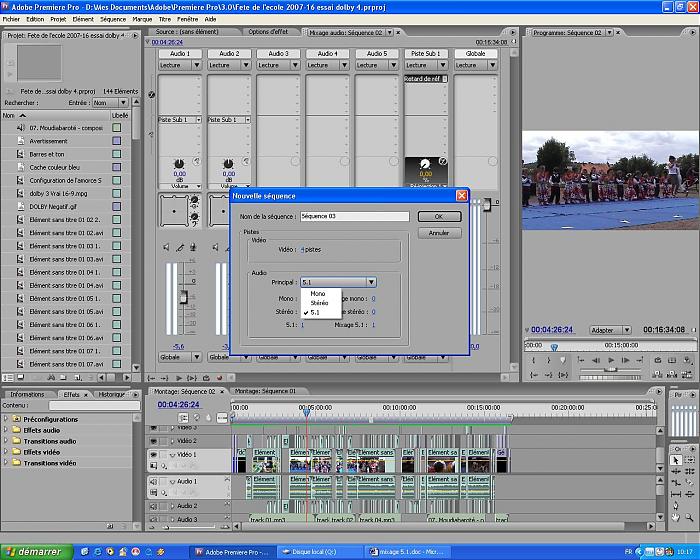This screenshot has height=560, width=700.
Task: Select the Hand tool
Action: (675, 517)
